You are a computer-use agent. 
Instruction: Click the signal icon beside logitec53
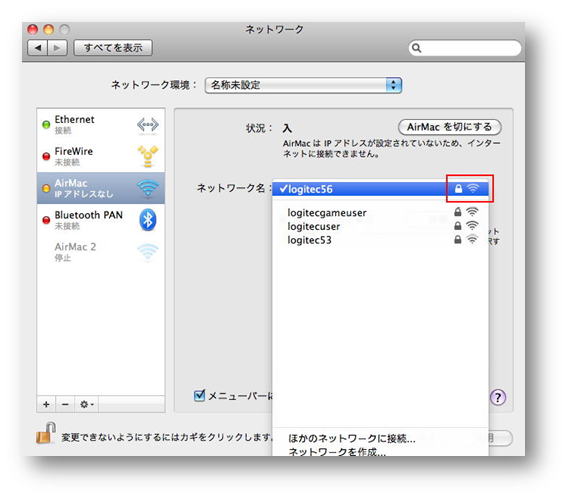point(472,239)
